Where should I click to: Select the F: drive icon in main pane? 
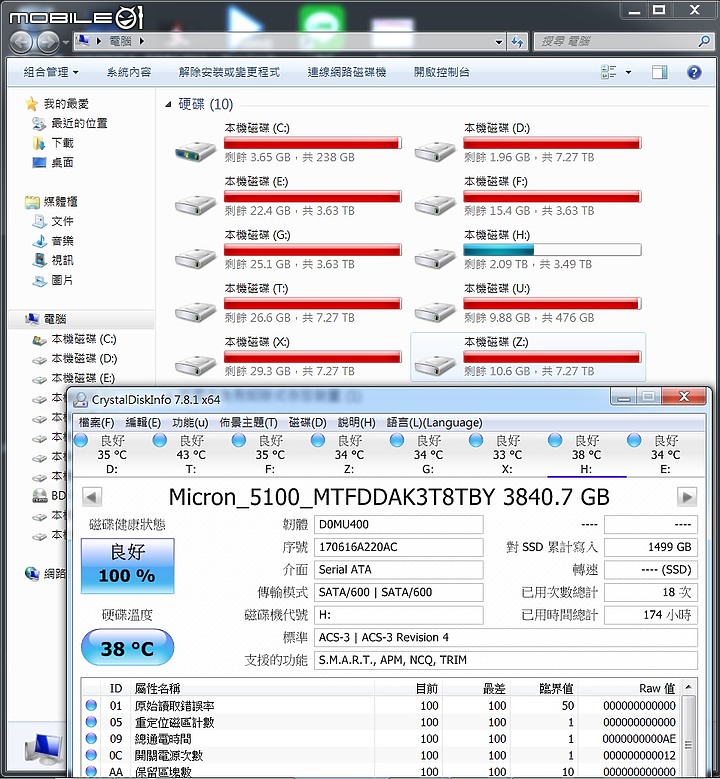coord(435,204)
